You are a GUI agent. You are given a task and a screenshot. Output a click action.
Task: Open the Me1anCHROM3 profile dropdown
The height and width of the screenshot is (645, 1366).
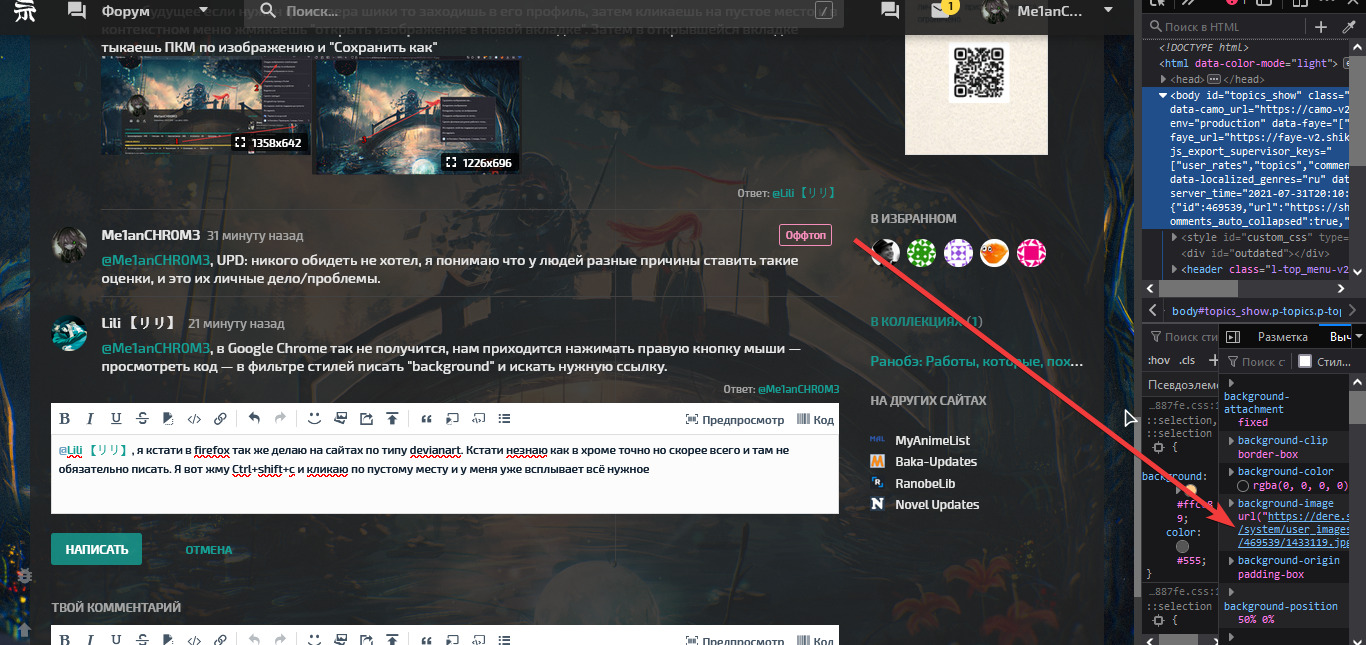pyautogui.click(x=1108, y=11)
